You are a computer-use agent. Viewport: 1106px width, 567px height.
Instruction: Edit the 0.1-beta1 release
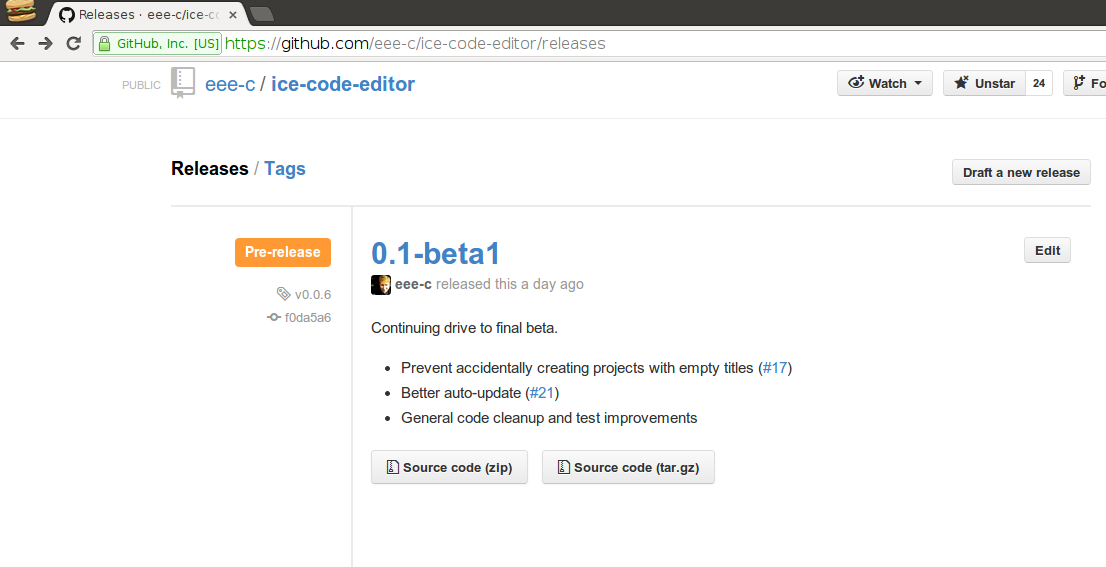click(x=1047, y=250)
